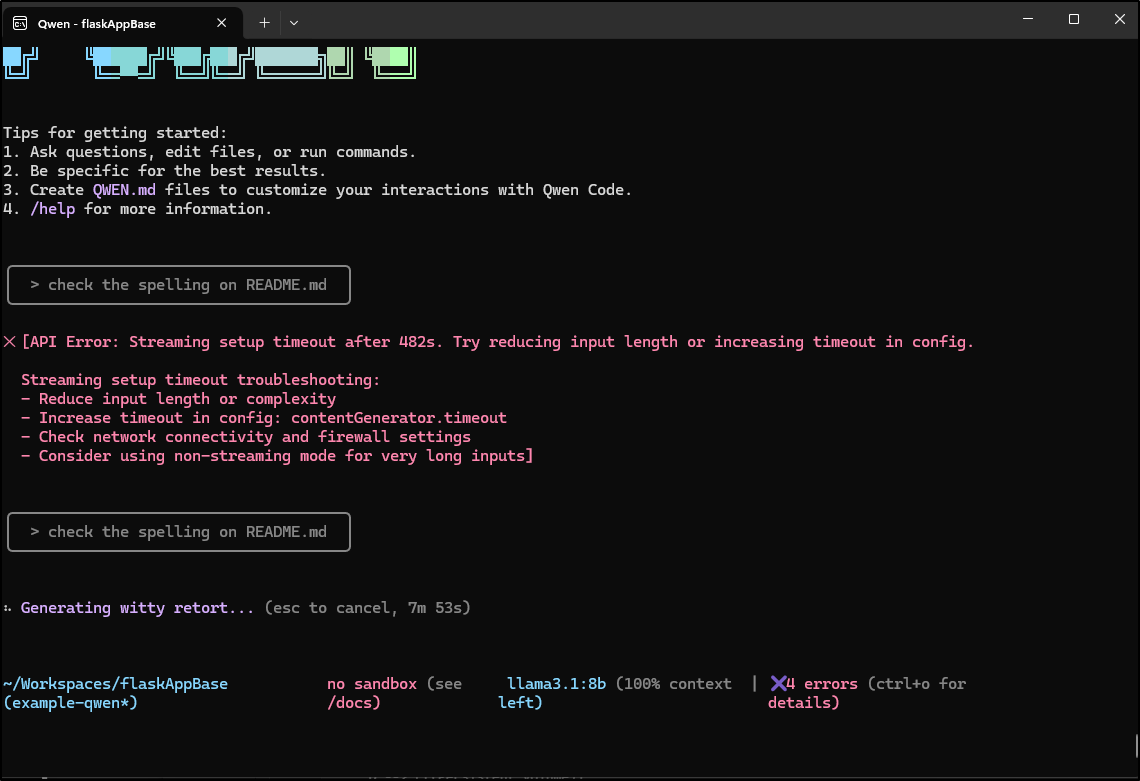The height and width of the screenshot is (781, 1140).
Task: Click the 'no sandbox' status text
Action: point(372,684)
